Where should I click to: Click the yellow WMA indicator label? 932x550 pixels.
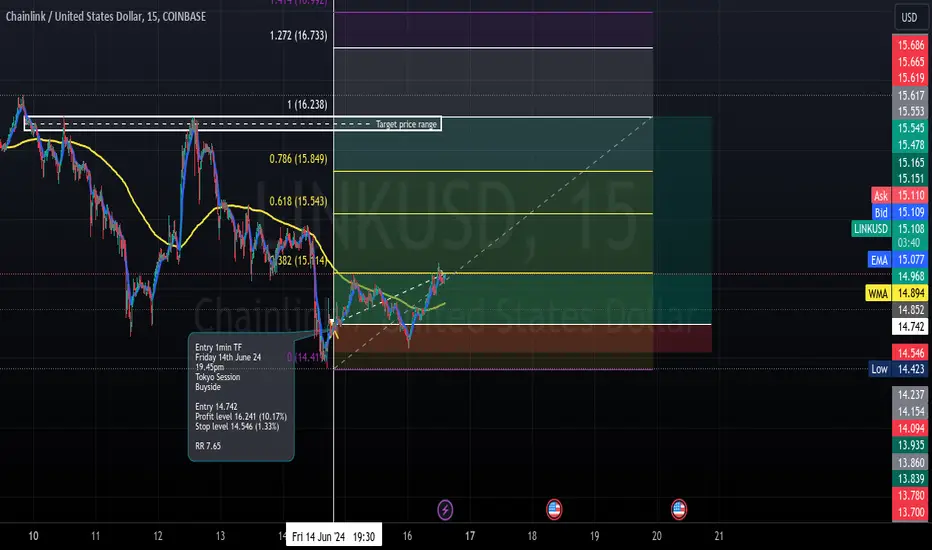click(x=878, y=293)
